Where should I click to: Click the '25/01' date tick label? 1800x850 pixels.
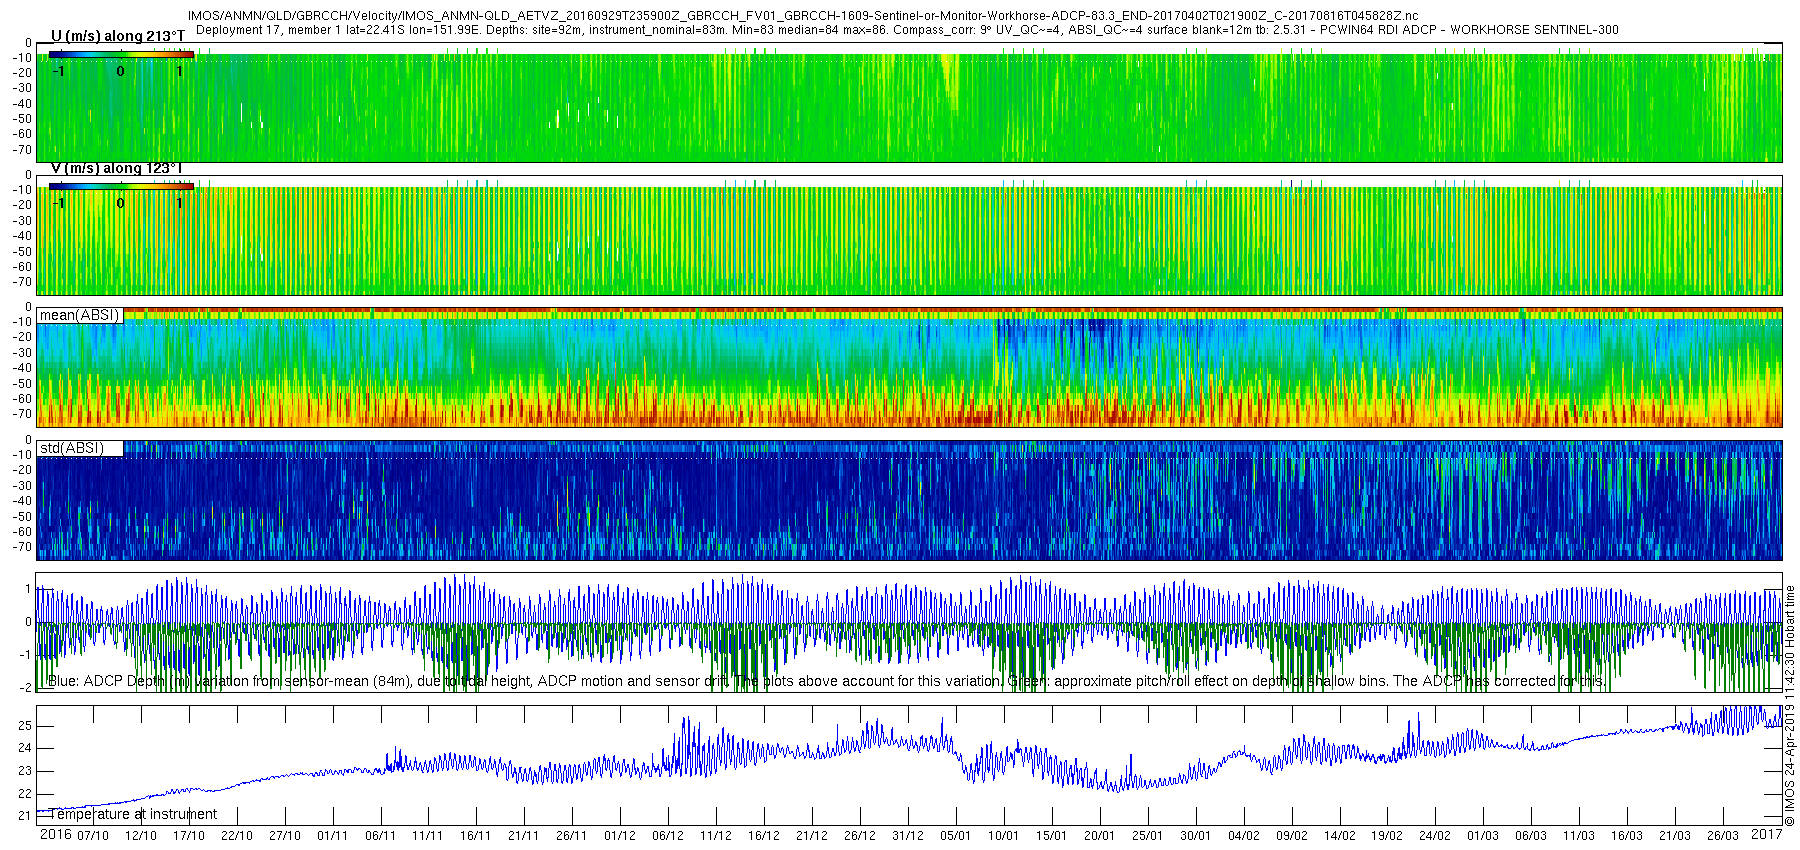pos(1148,836)
